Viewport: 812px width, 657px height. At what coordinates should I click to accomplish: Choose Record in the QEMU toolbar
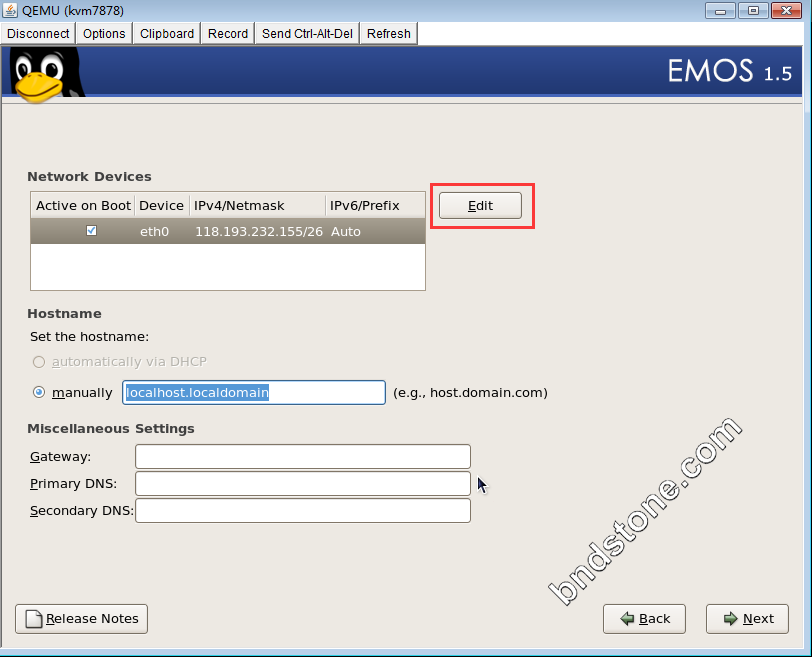coord(228,34)
